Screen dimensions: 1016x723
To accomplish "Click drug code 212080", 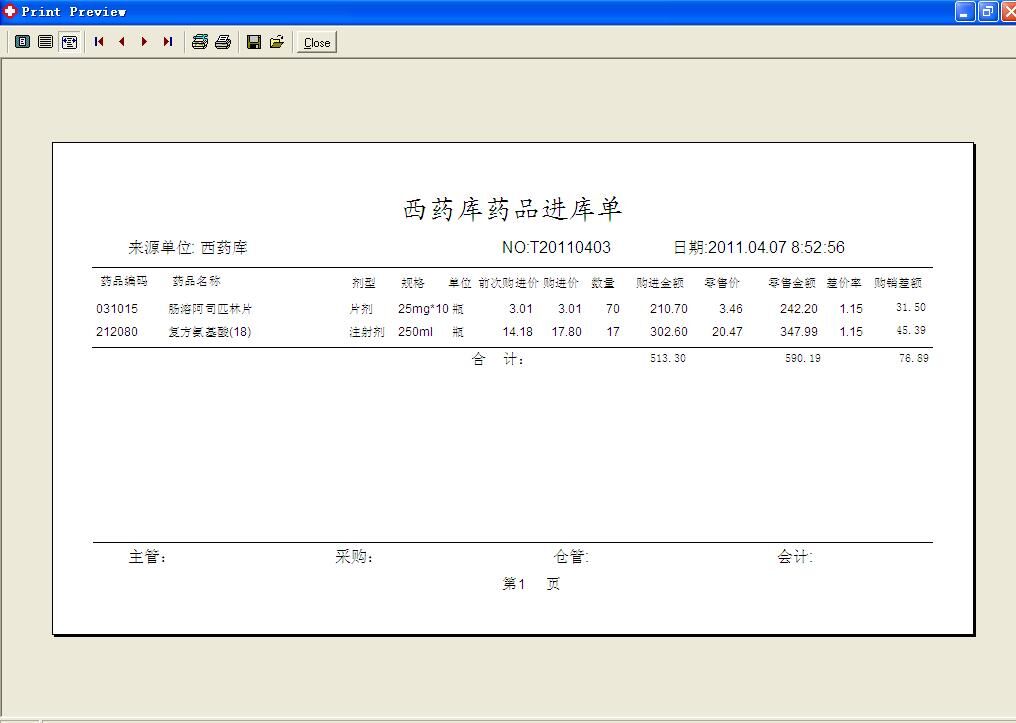I will click(117, 332).
